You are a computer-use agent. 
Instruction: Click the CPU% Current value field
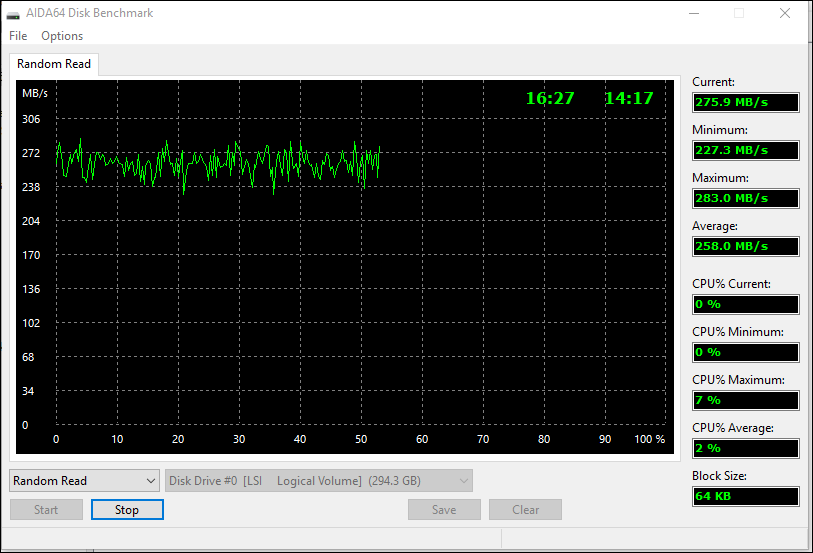746,304
